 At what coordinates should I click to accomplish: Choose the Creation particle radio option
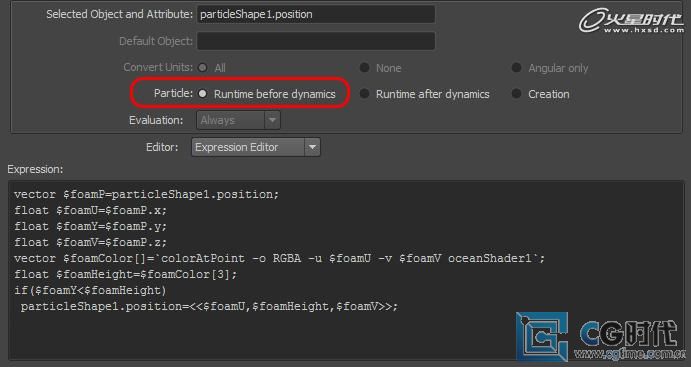click(x=516, y=94)
